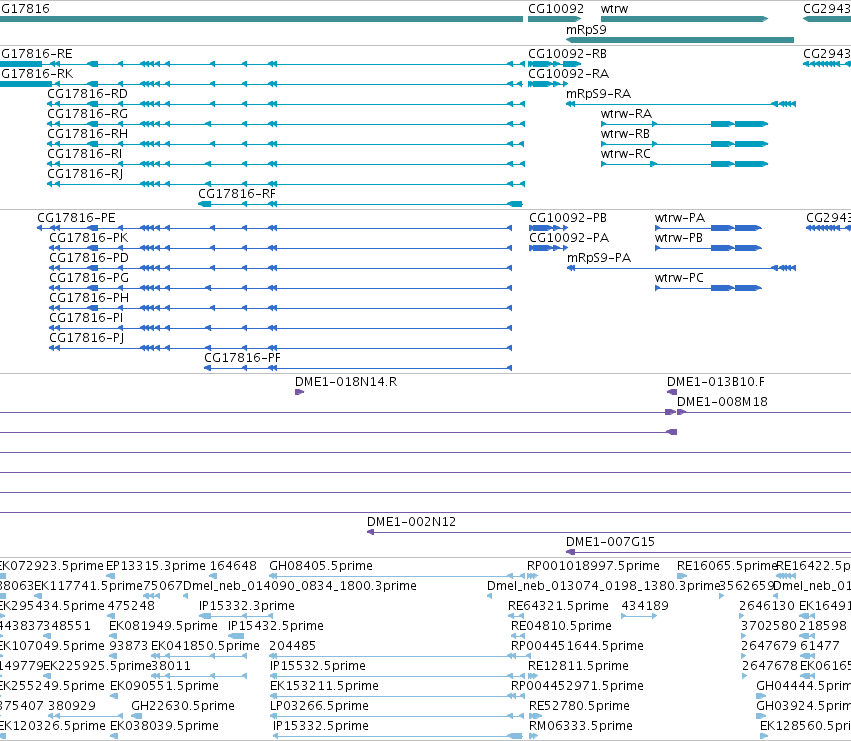Click the wtrw-RA transcript label
851x741 pixels.
pyautogui.click(x=626, y=114)
